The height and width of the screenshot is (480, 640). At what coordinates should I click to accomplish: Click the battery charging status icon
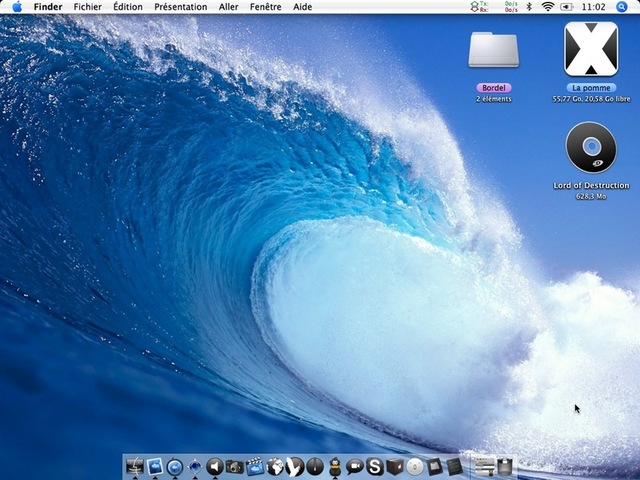(567, 7)
